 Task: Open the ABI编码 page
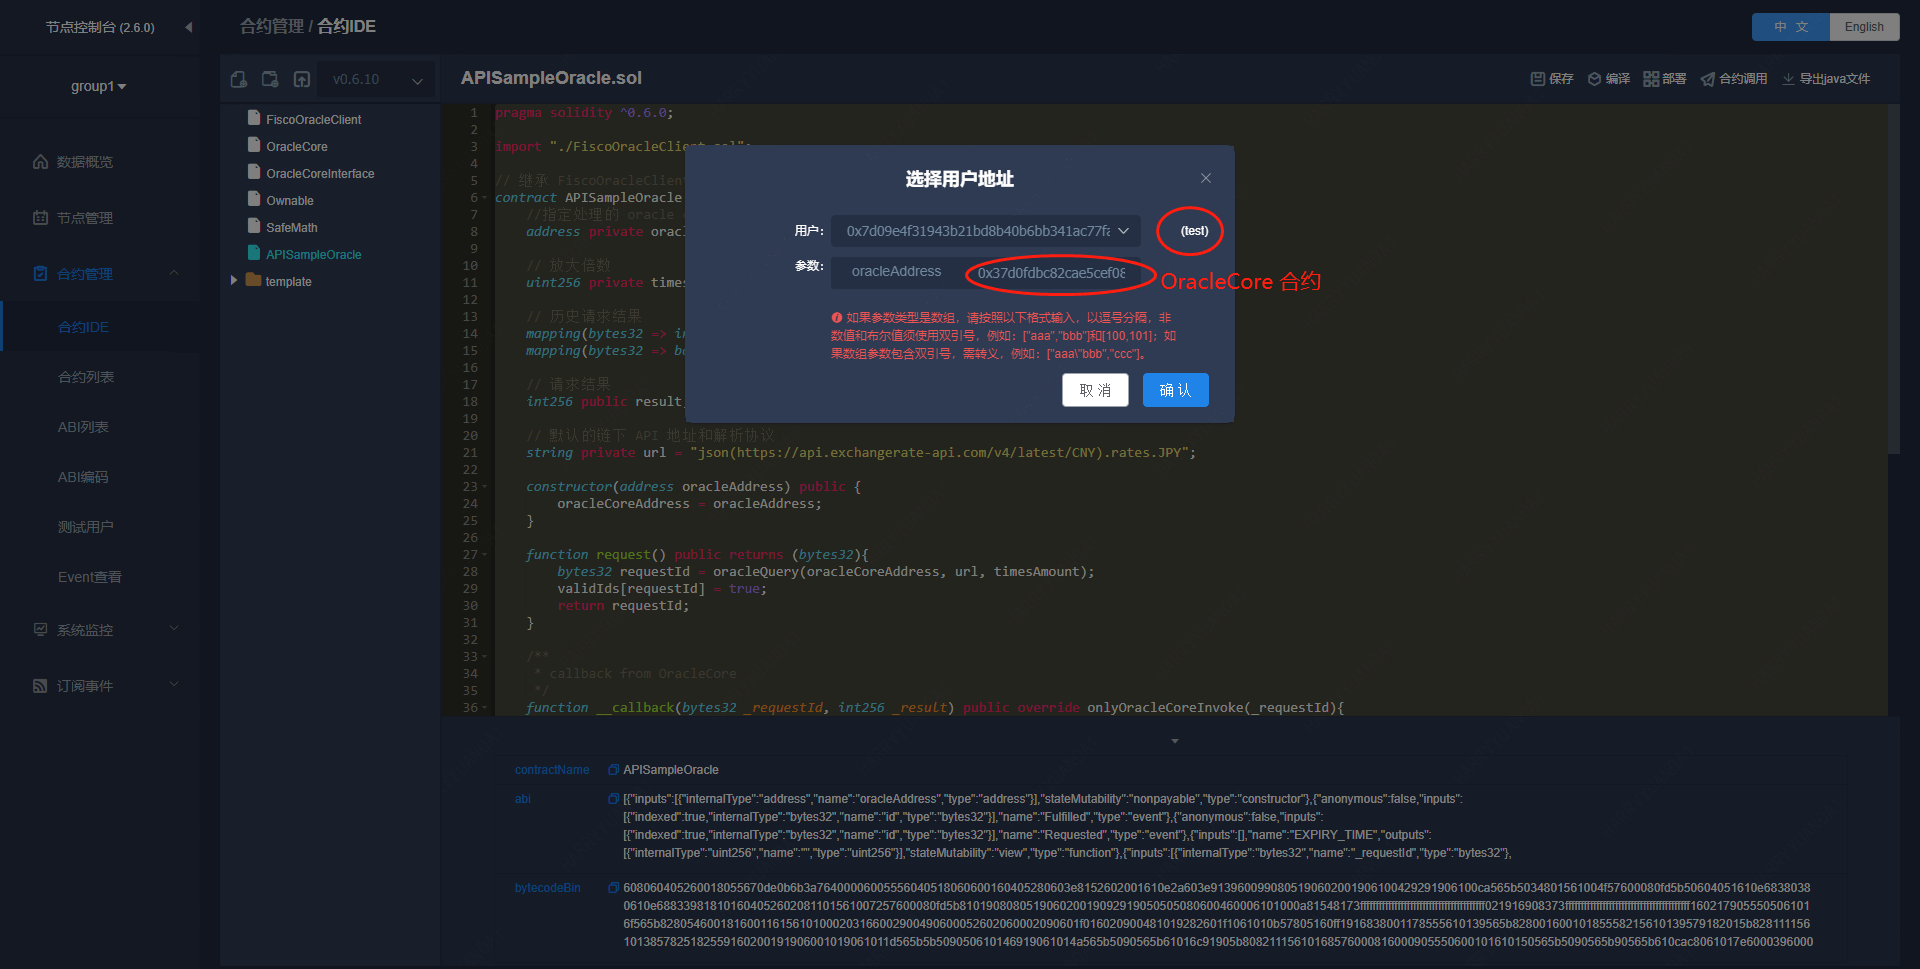[x=83, y=477]
